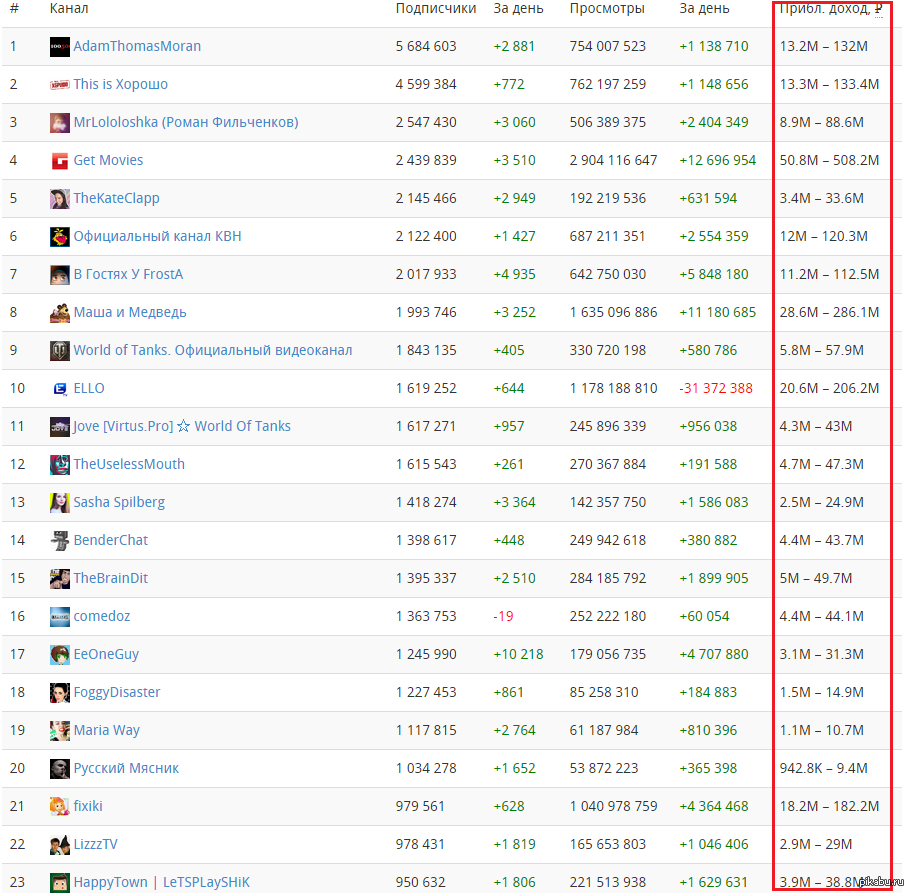Image resolution: width=909 pixels, height=893 pixels.
Task: Click the BenderChat robot avatar
Action: 60,540
